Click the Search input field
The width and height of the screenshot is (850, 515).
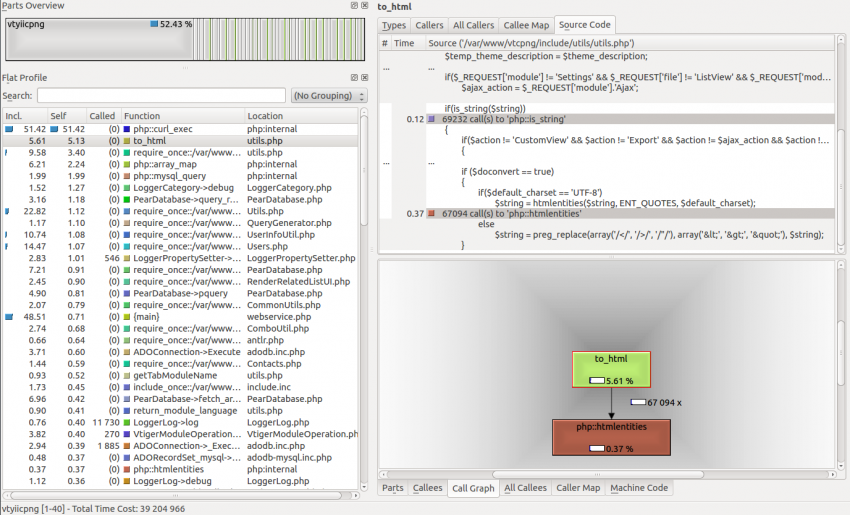click(160, 96)
